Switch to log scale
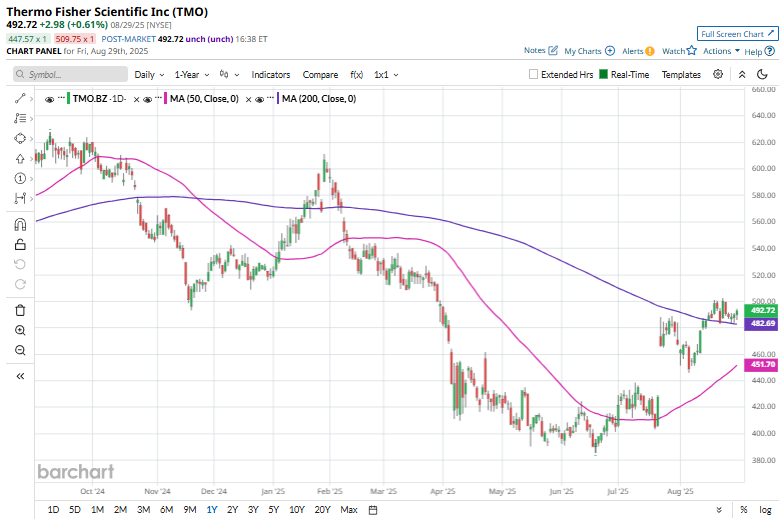 (x=766, y=510)
